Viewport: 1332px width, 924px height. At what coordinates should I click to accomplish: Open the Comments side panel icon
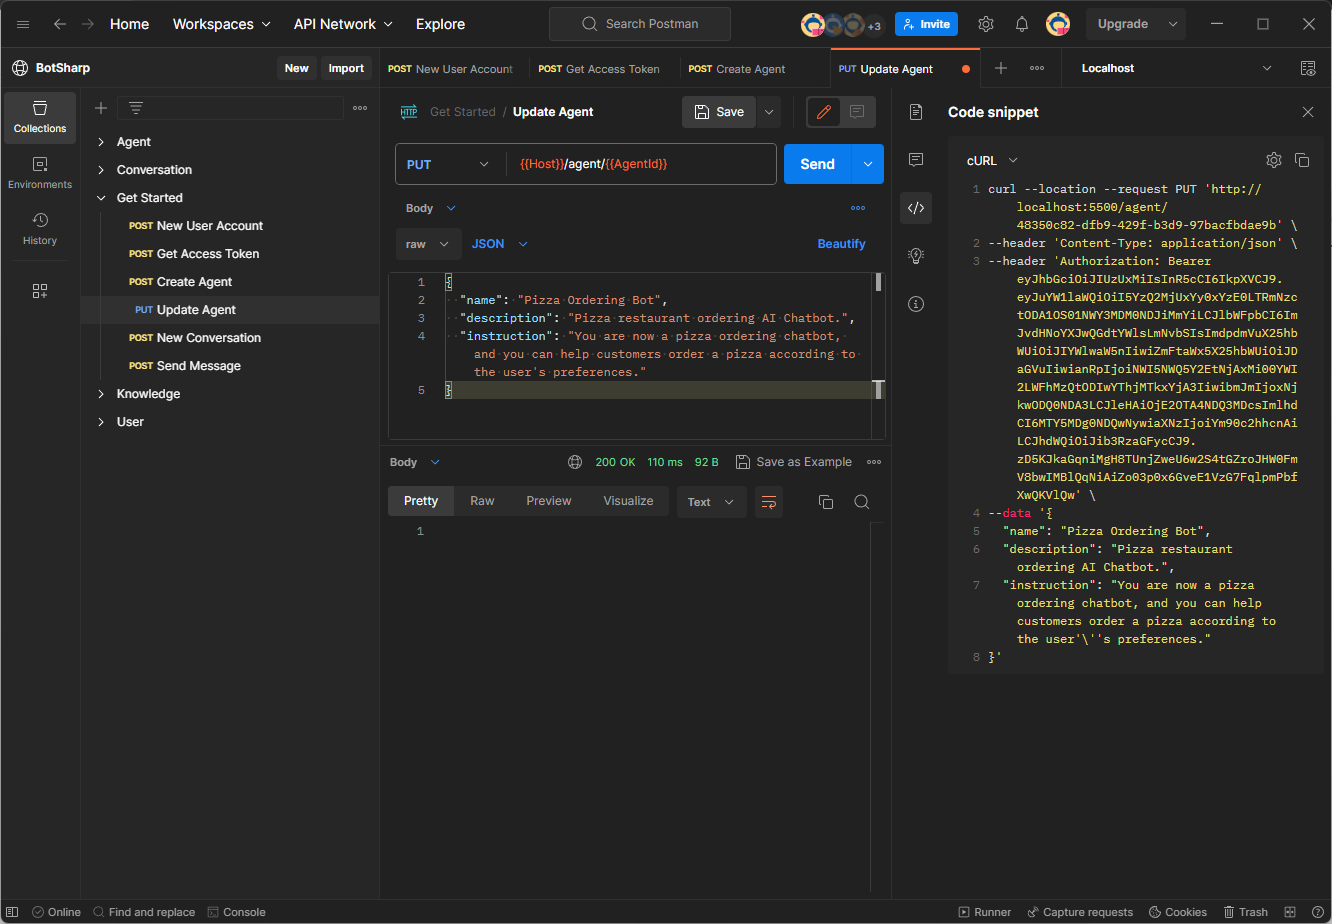click(916, 160)
